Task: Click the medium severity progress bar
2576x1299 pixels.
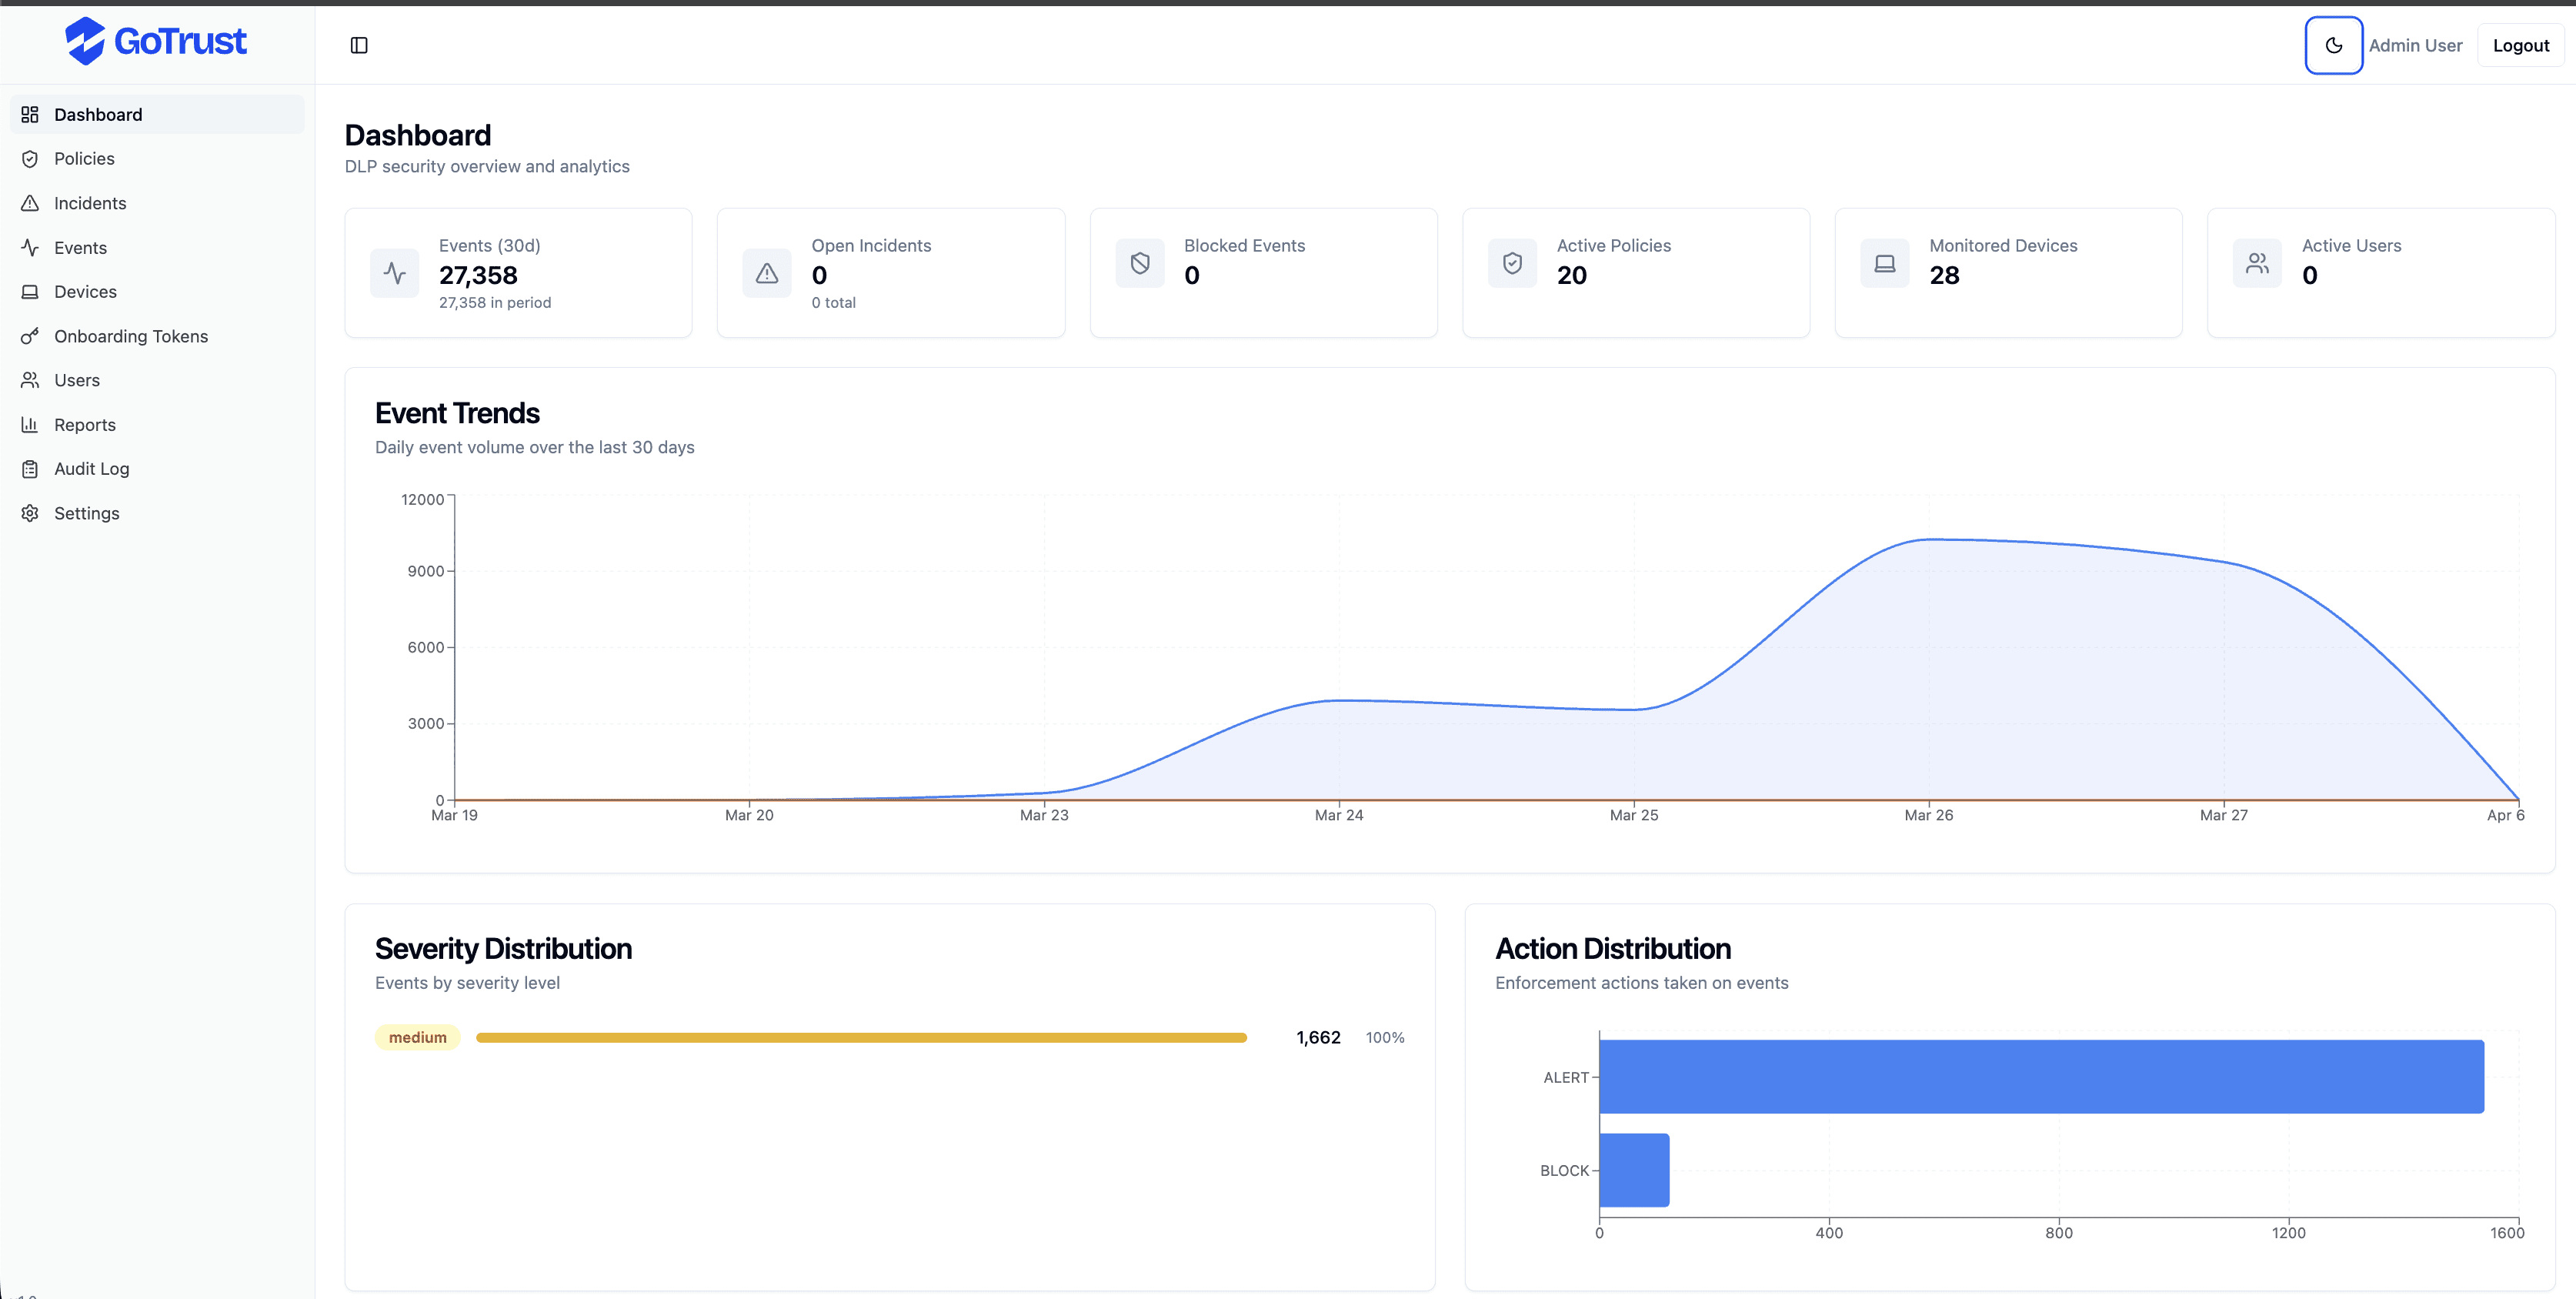Action: pos(861,1038)
